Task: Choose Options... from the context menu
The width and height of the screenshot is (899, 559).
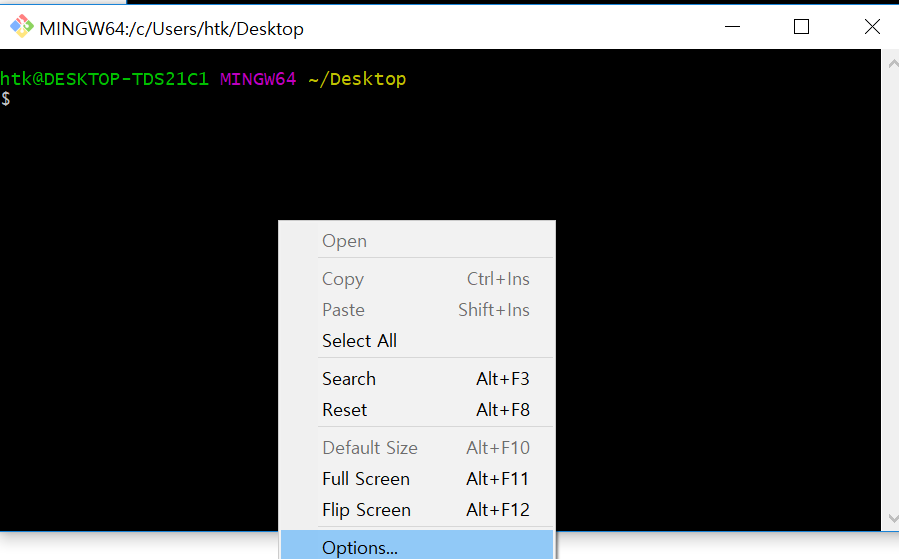Action: 417,546
